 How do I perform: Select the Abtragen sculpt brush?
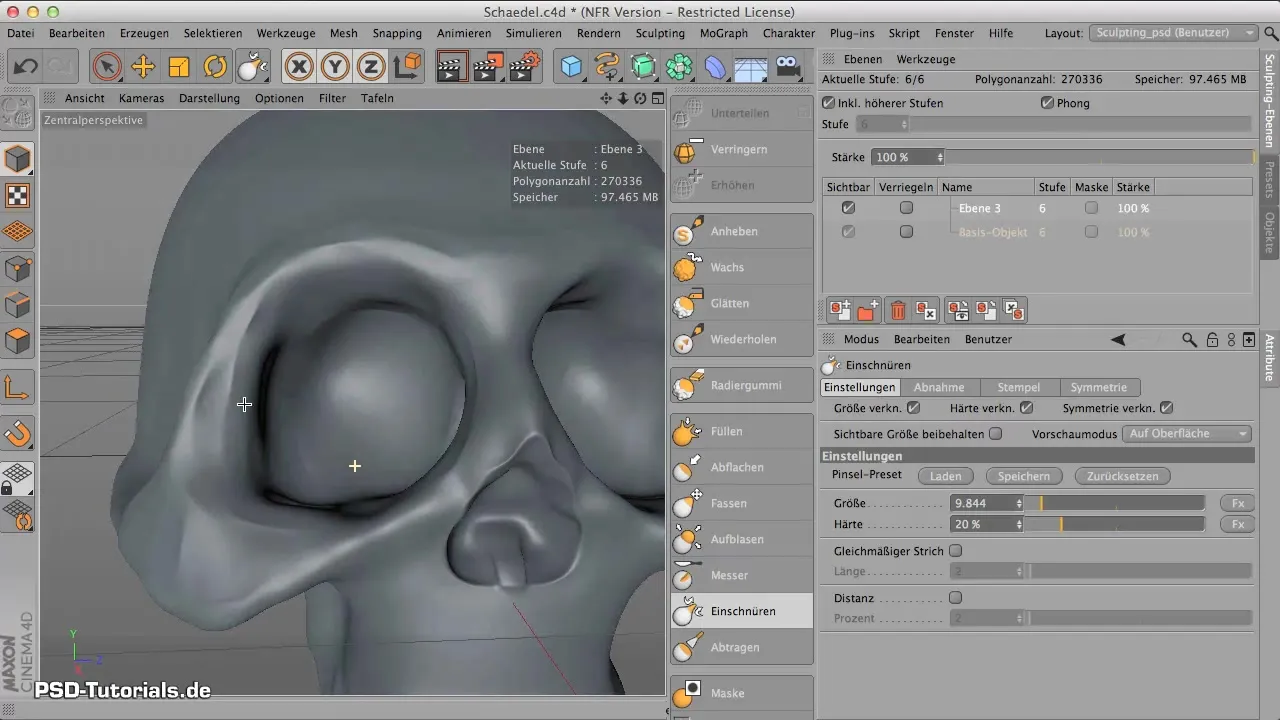click(x=742, y=647)
